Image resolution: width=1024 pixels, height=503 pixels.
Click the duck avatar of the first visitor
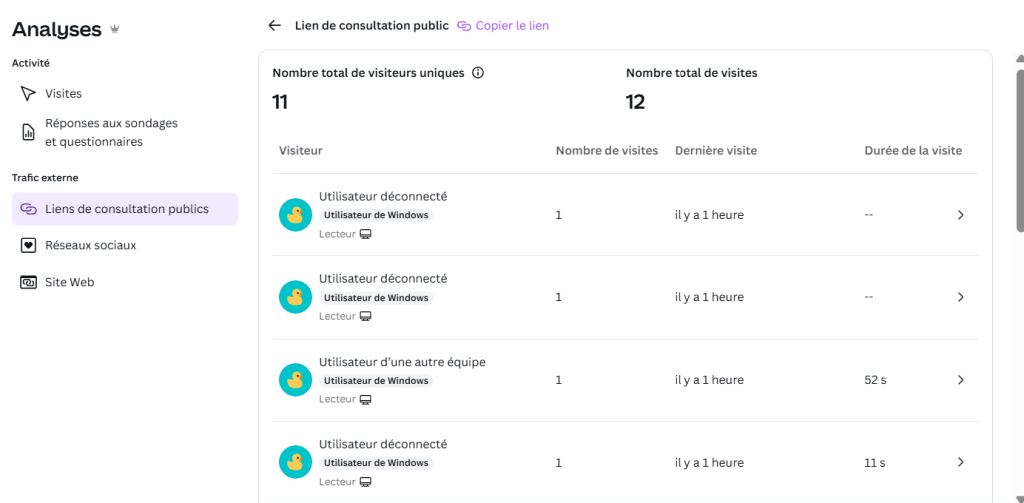[295, 215]
